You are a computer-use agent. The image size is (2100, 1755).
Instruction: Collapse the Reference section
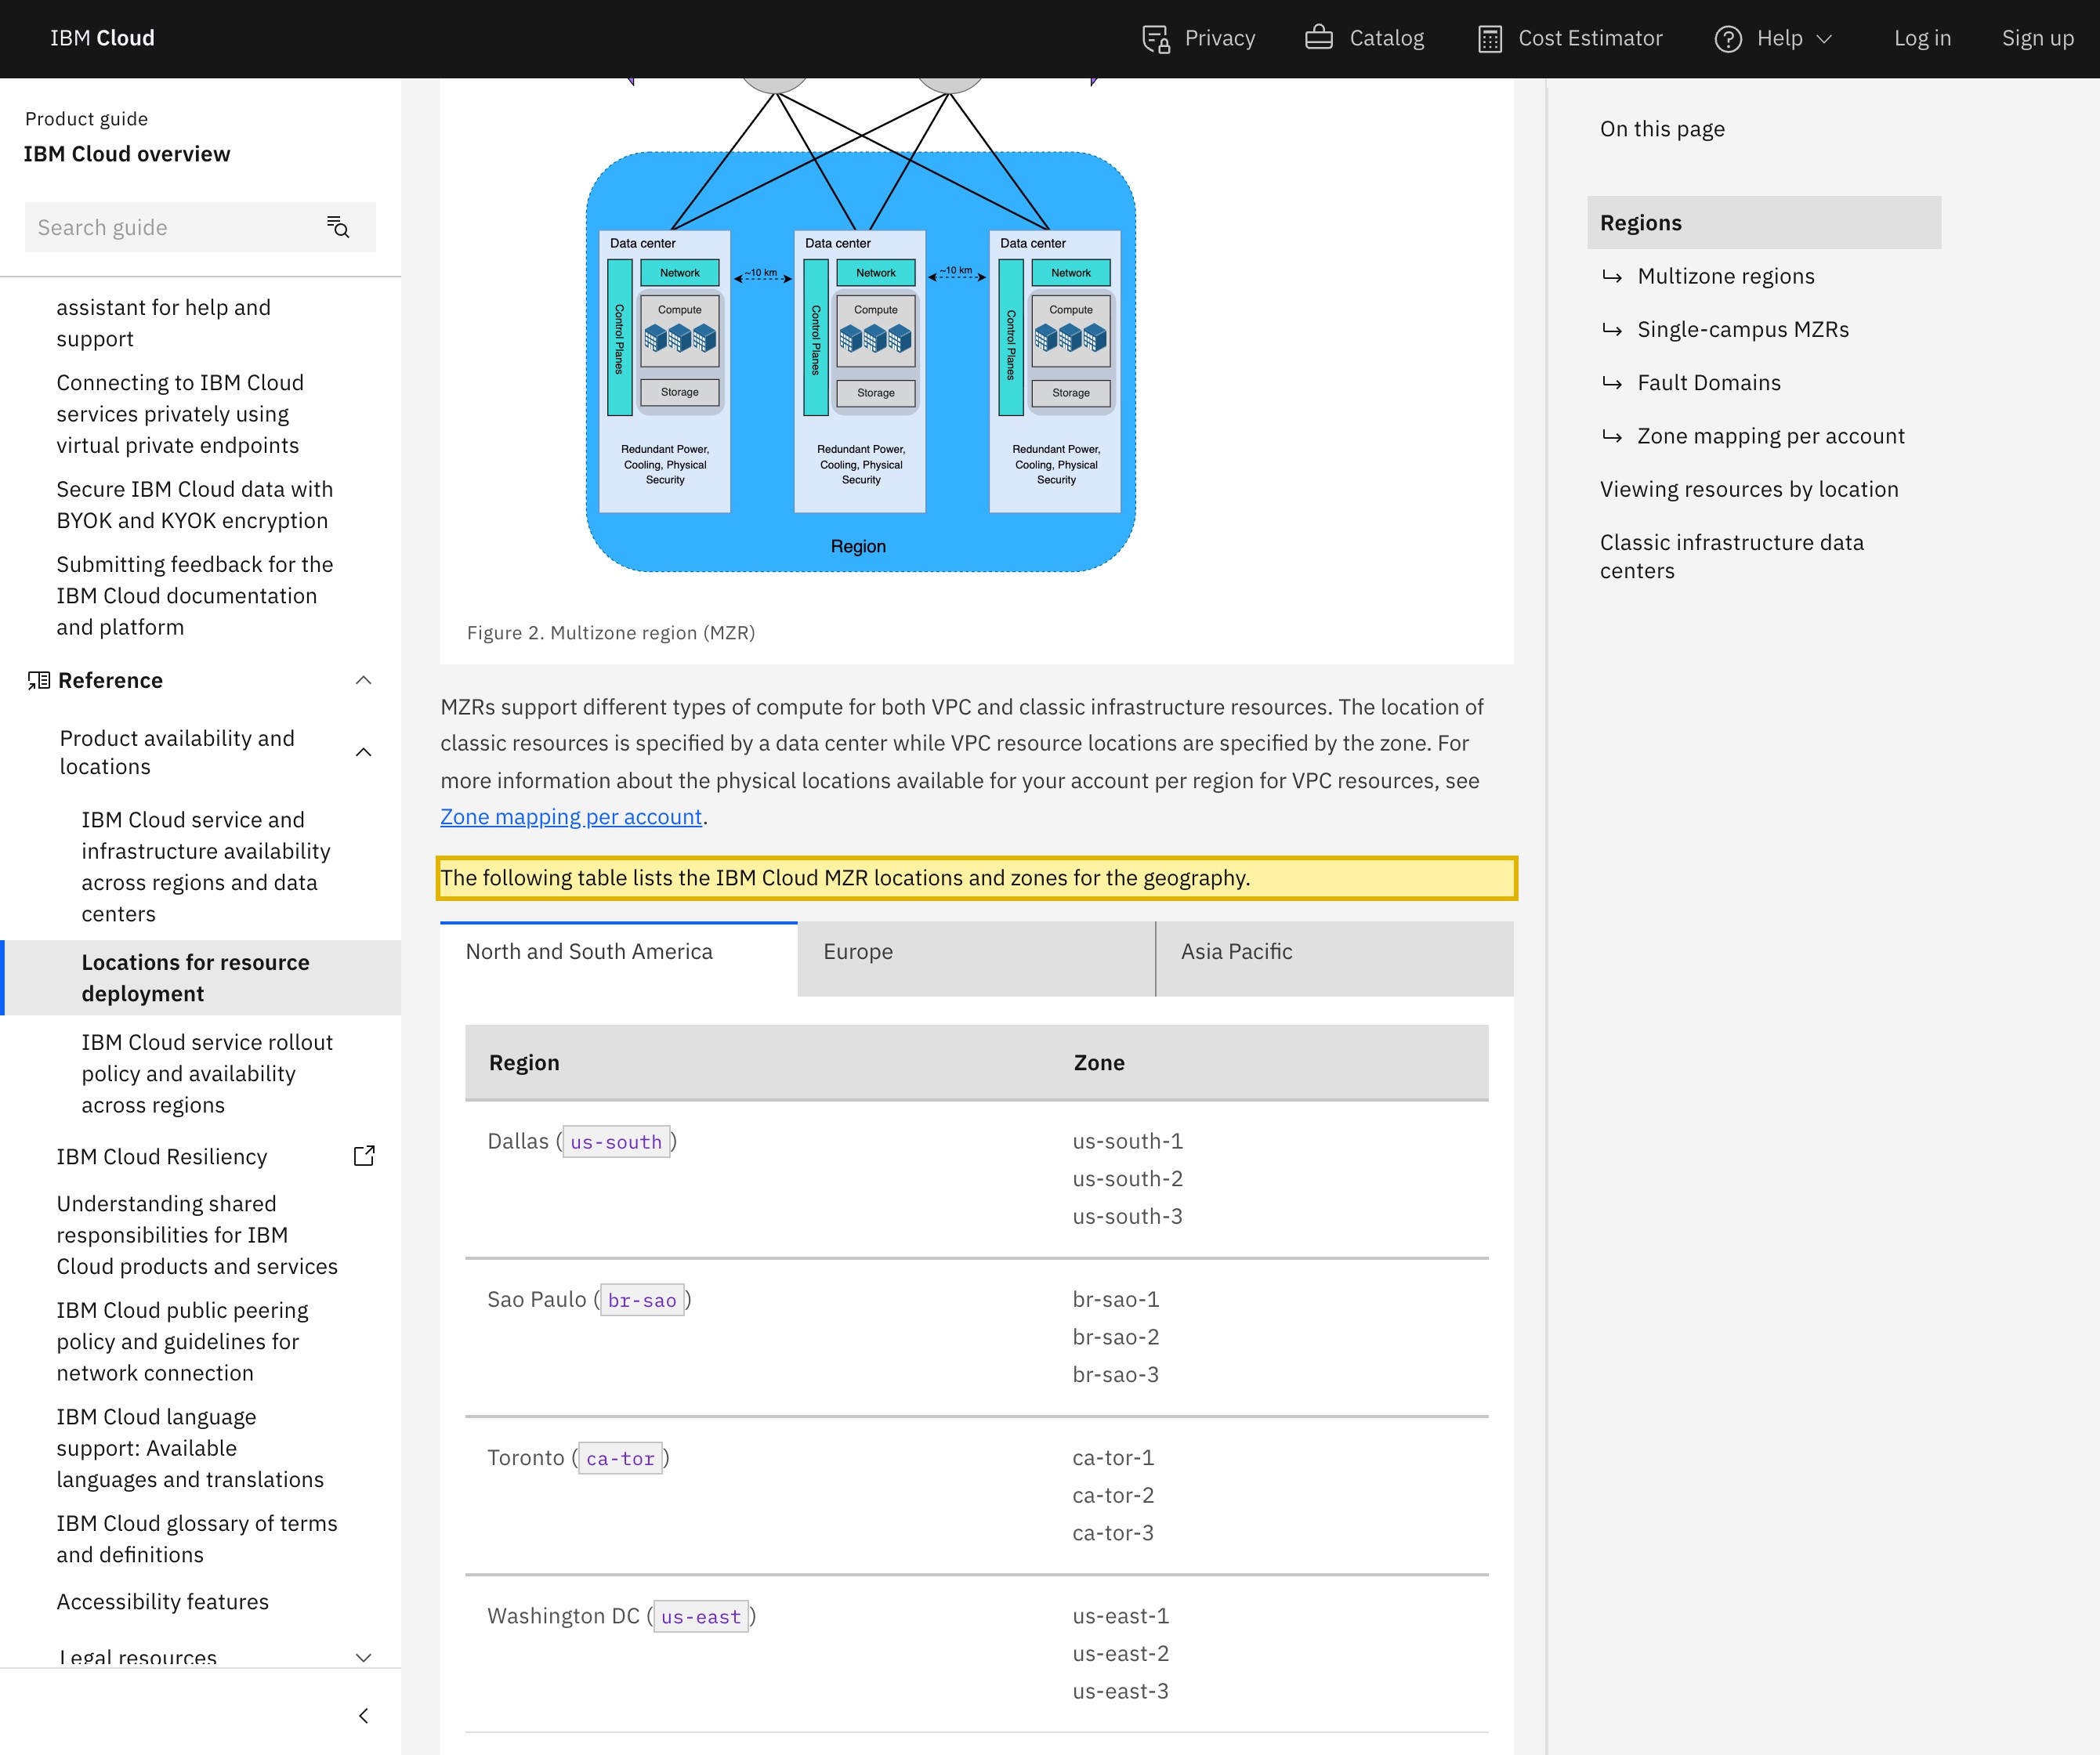tap(364, 681)
